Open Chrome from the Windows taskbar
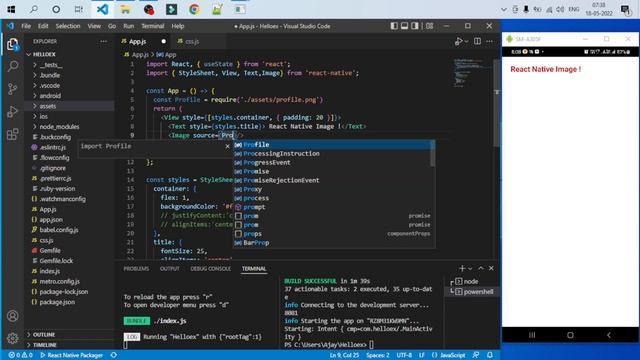Image resolution: width=640 pixels, height=360 pixels. (194, 9)
